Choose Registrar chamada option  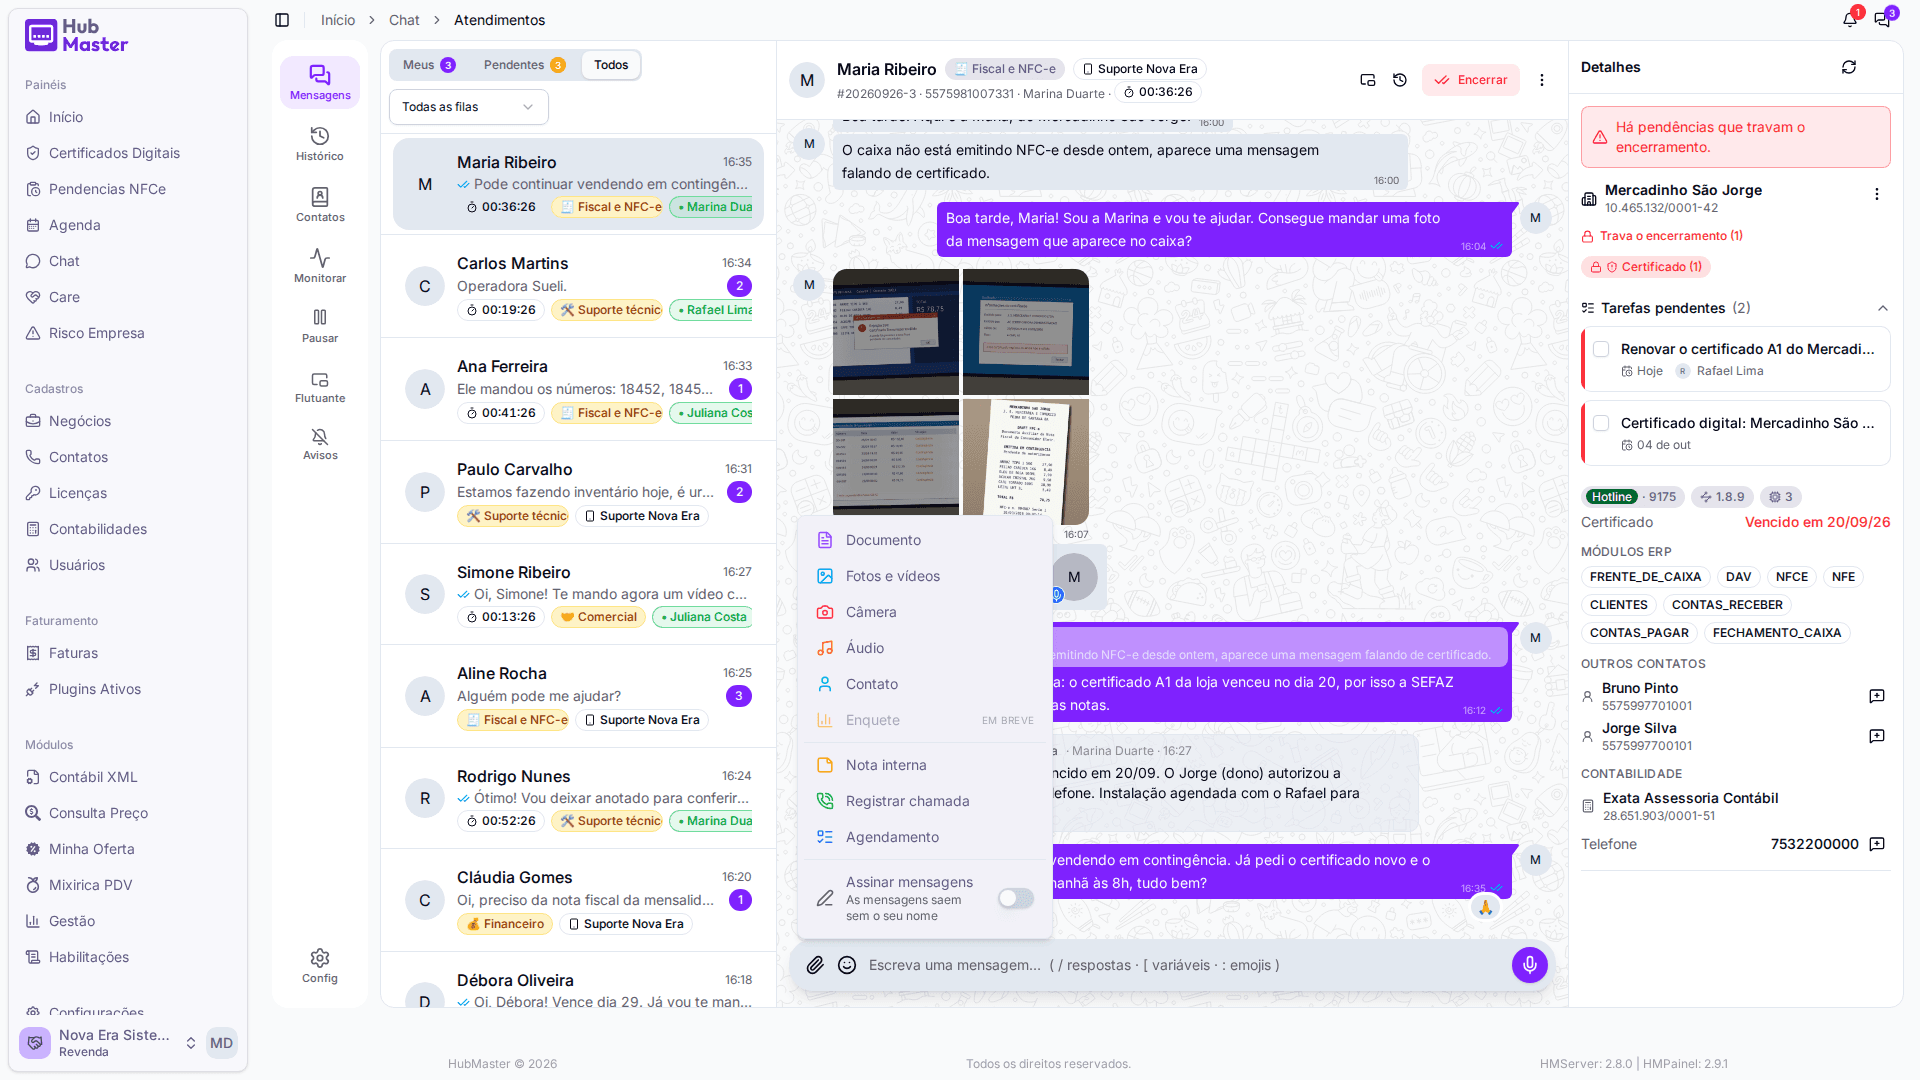[925, 801]
